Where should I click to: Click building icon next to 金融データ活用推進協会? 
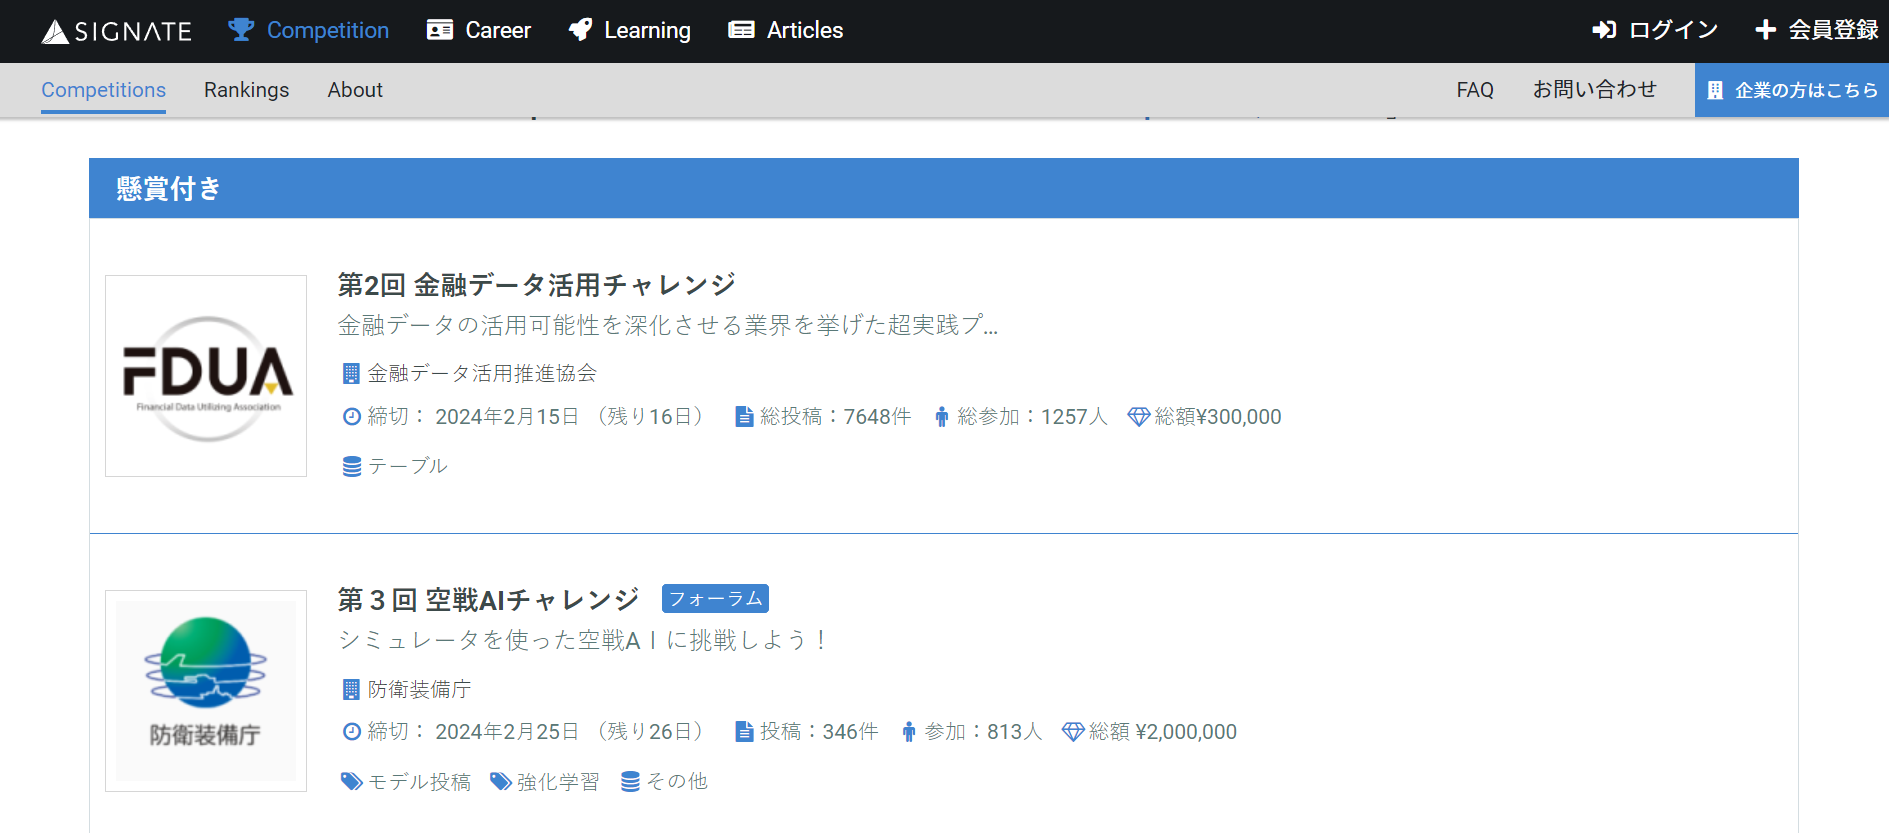point(351,374)
